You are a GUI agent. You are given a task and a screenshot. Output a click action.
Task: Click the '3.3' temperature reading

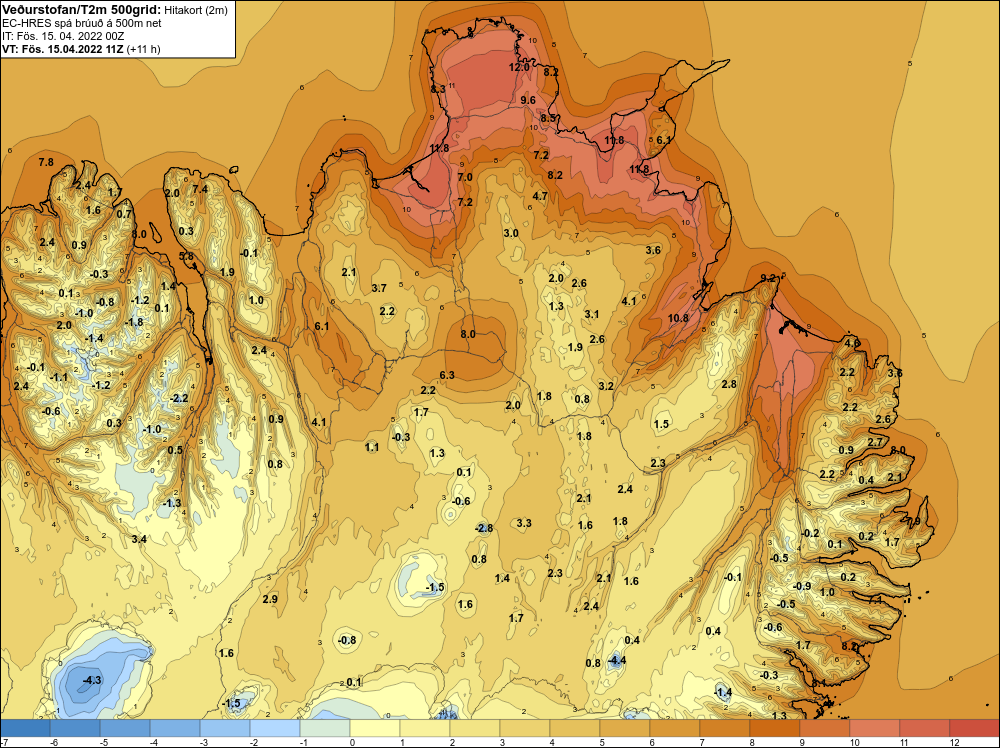[524, 523]
